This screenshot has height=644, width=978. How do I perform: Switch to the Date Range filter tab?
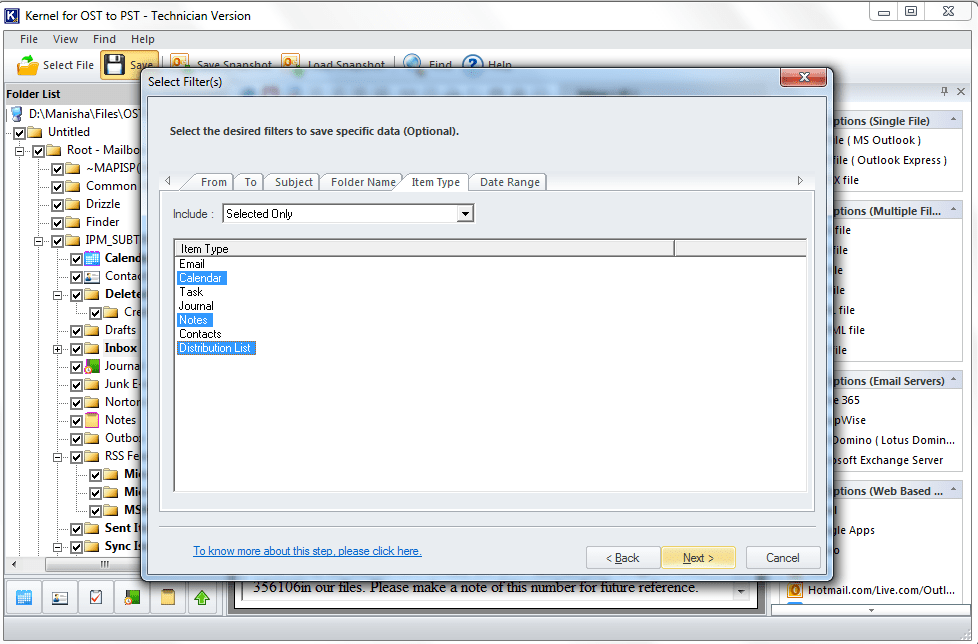510,182
